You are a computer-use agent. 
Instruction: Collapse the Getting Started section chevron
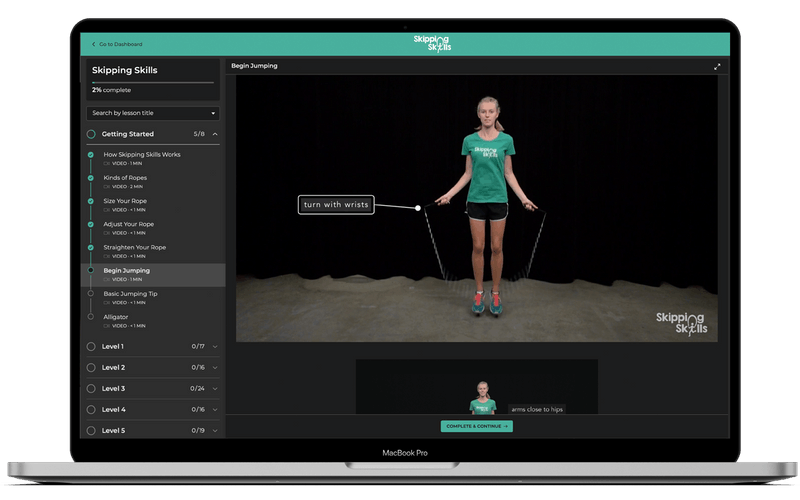(215, 134)
